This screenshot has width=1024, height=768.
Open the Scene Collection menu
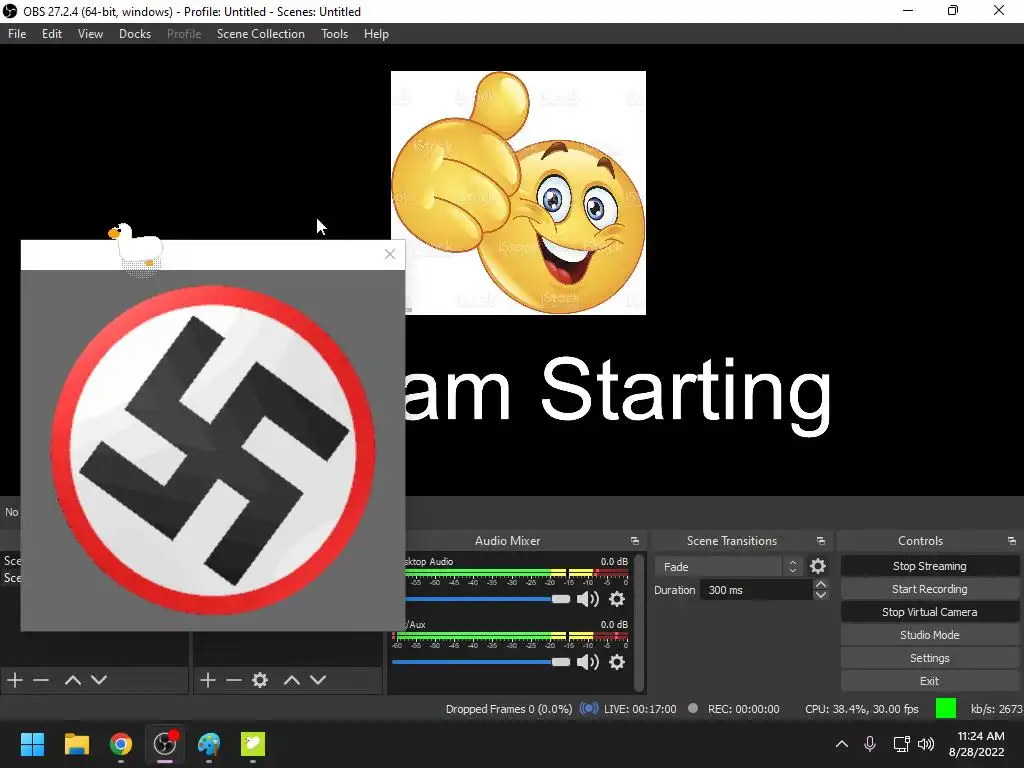(261, 34)
